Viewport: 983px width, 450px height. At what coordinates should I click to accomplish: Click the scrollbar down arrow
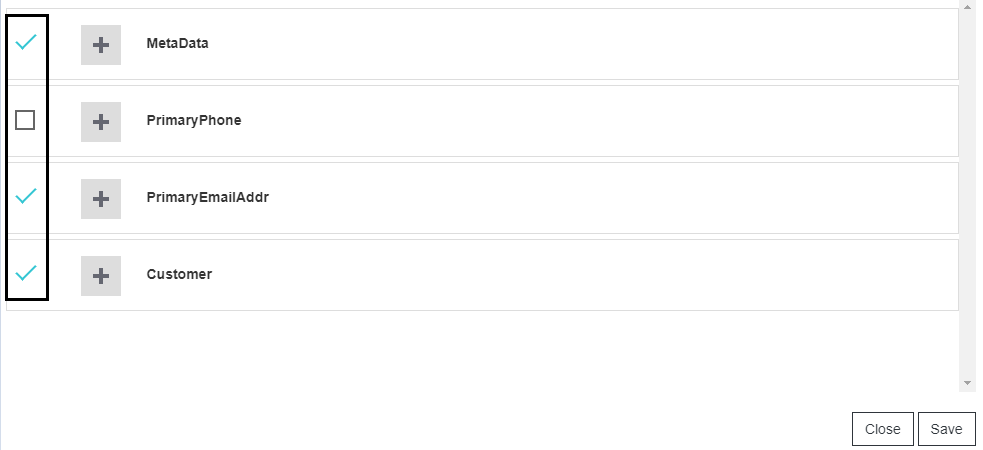967,383
